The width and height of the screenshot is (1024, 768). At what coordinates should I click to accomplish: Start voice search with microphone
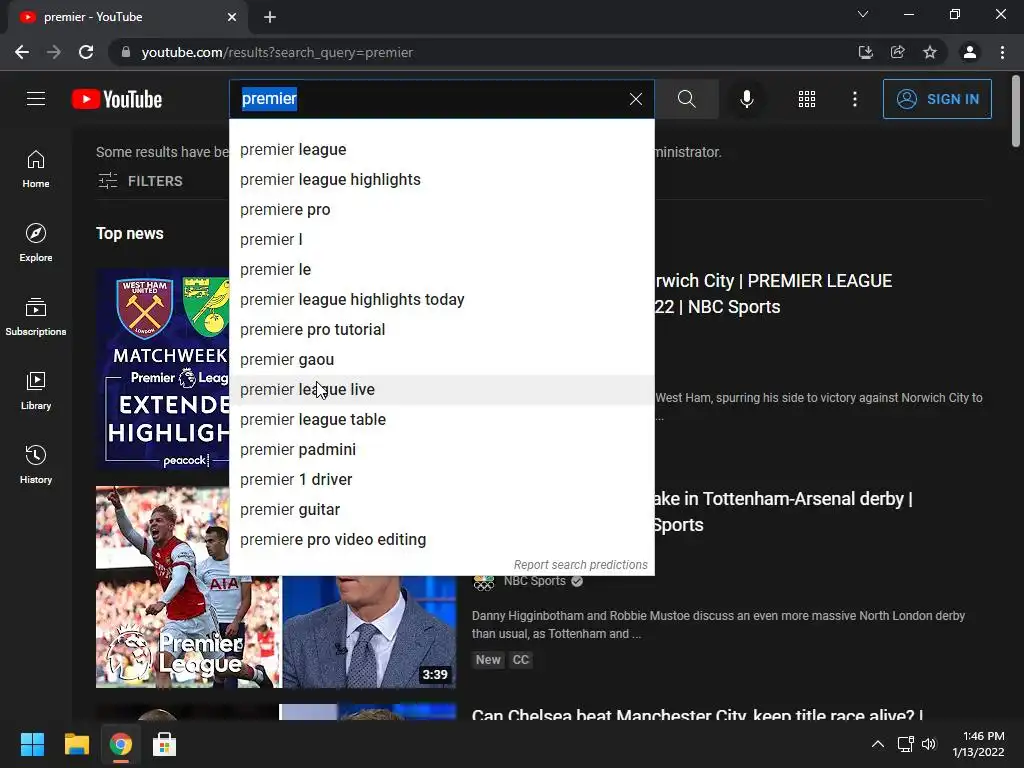pos(746,99)
